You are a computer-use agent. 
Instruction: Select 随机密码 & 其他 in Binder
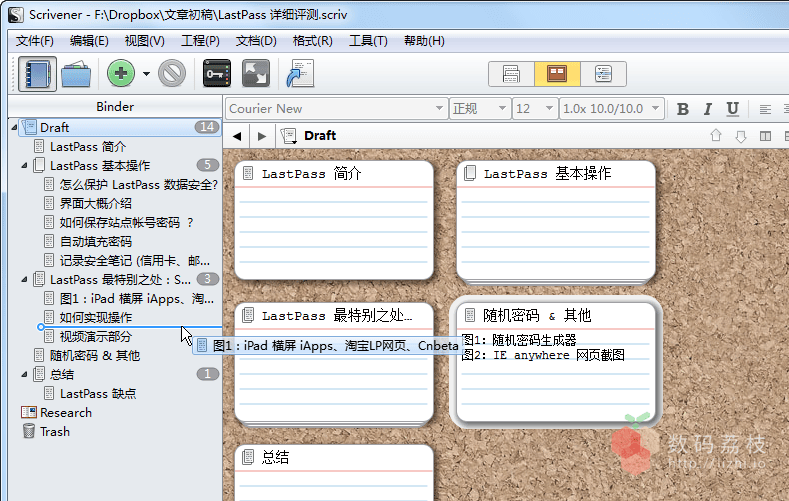(95, 356)
